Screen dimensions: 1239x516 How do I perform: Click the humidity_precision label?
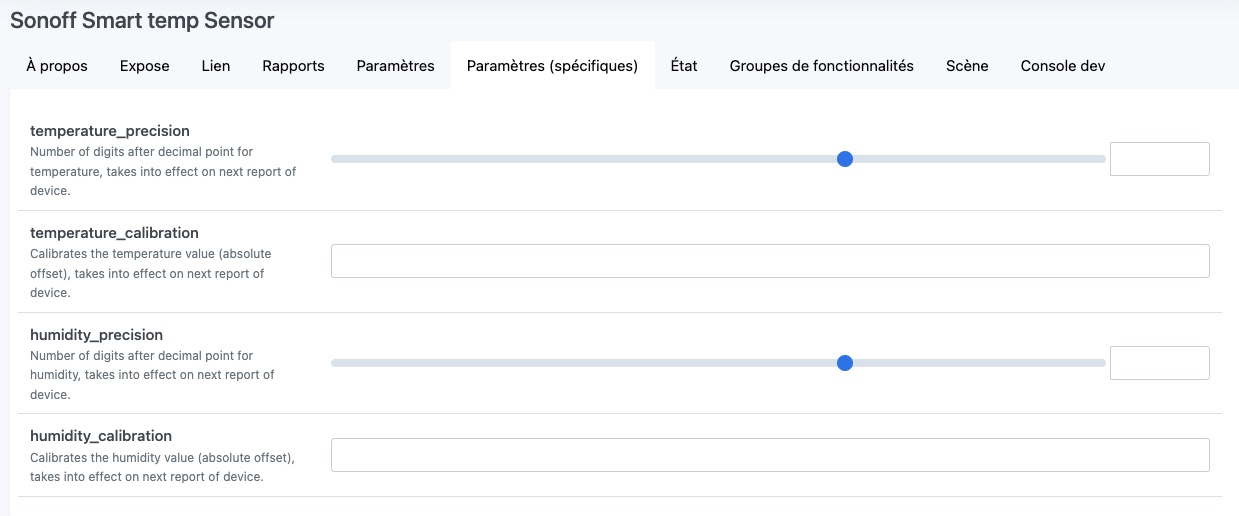click(96, 335)
